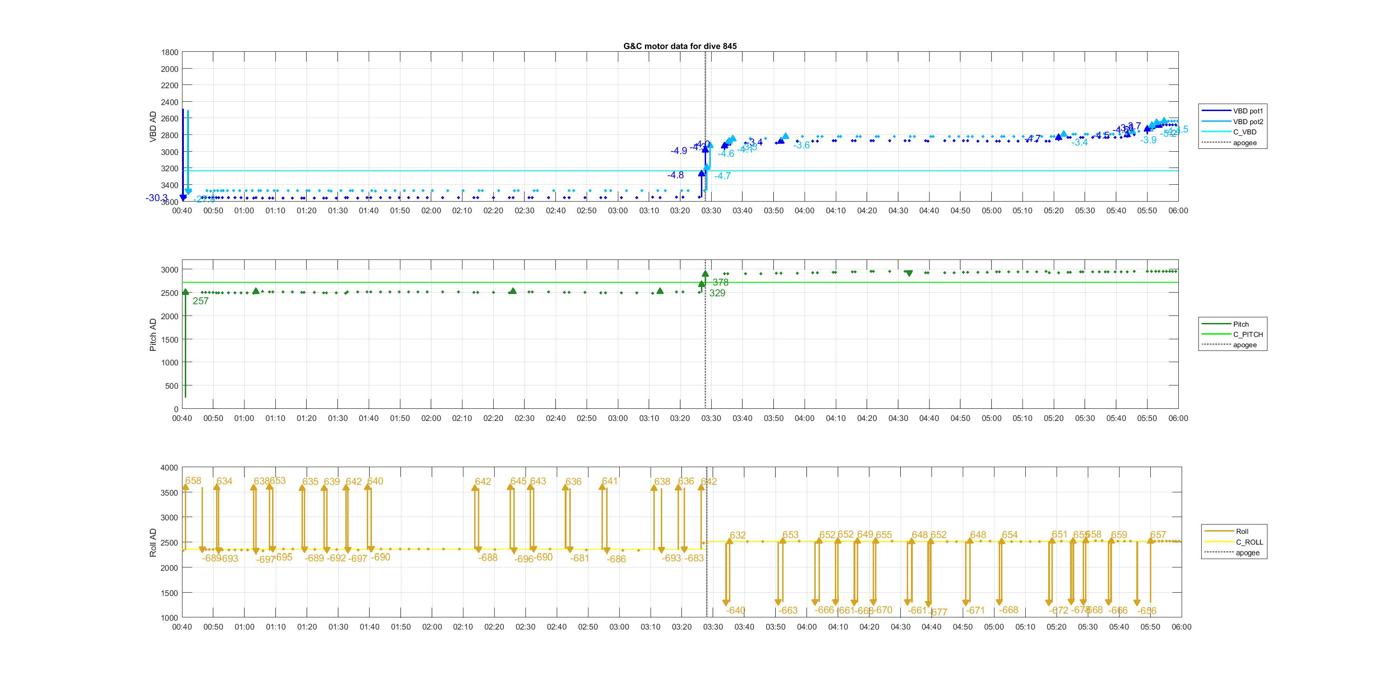
Task: Click the '2400' tick on VBD axis
Action: (170, 102)
